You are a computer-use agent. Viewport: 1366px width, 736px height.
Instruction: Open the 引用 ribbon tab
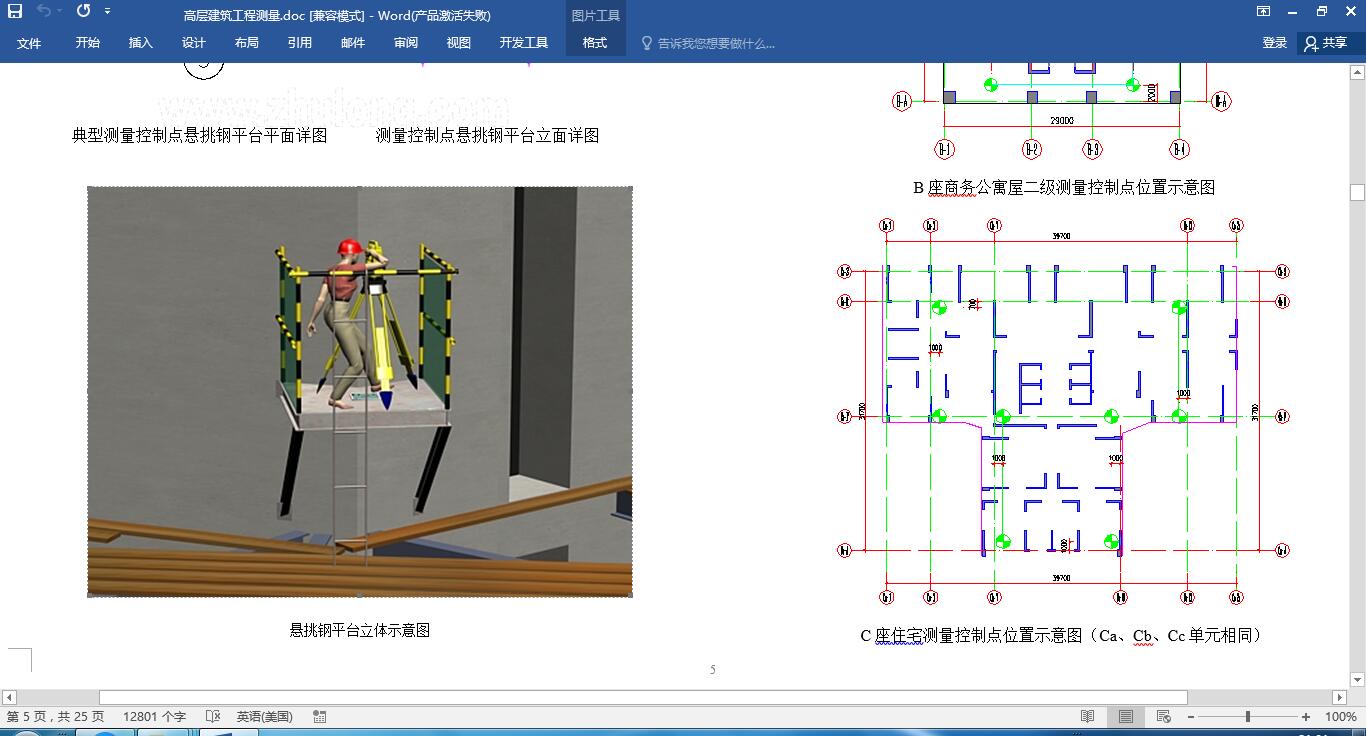click(300, 43)
